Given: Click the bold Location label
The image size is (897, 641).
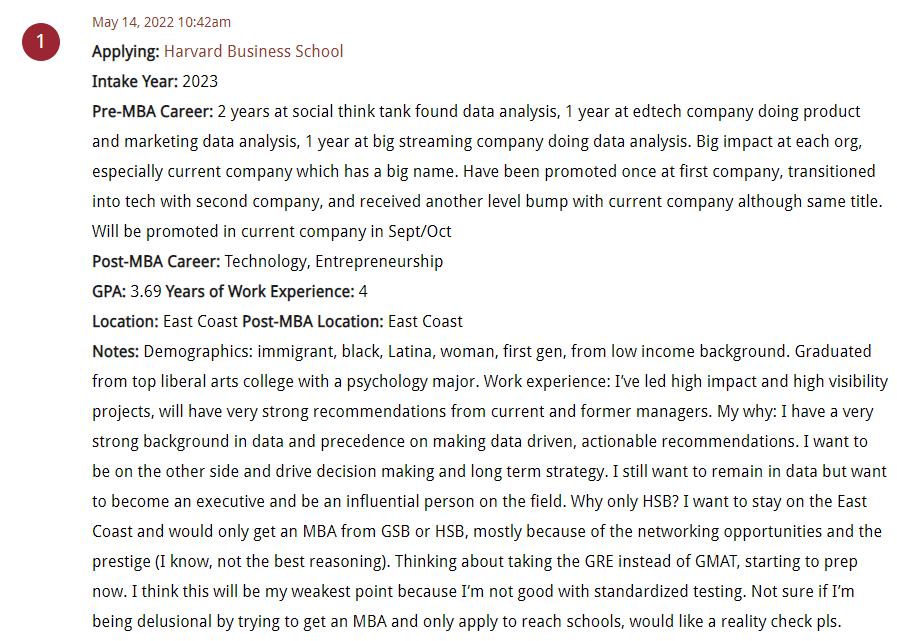Looking at the screenshot, I should [x=125, y=322].
